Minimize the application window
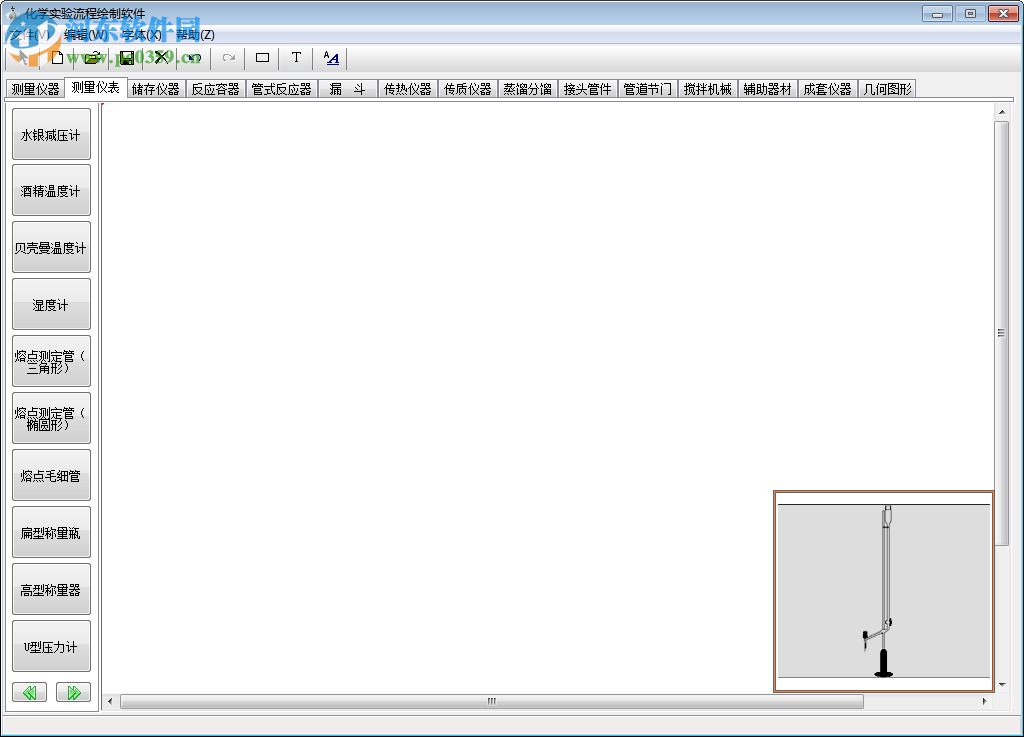This screenshot has width=1024, height=737. pos(938,14)
